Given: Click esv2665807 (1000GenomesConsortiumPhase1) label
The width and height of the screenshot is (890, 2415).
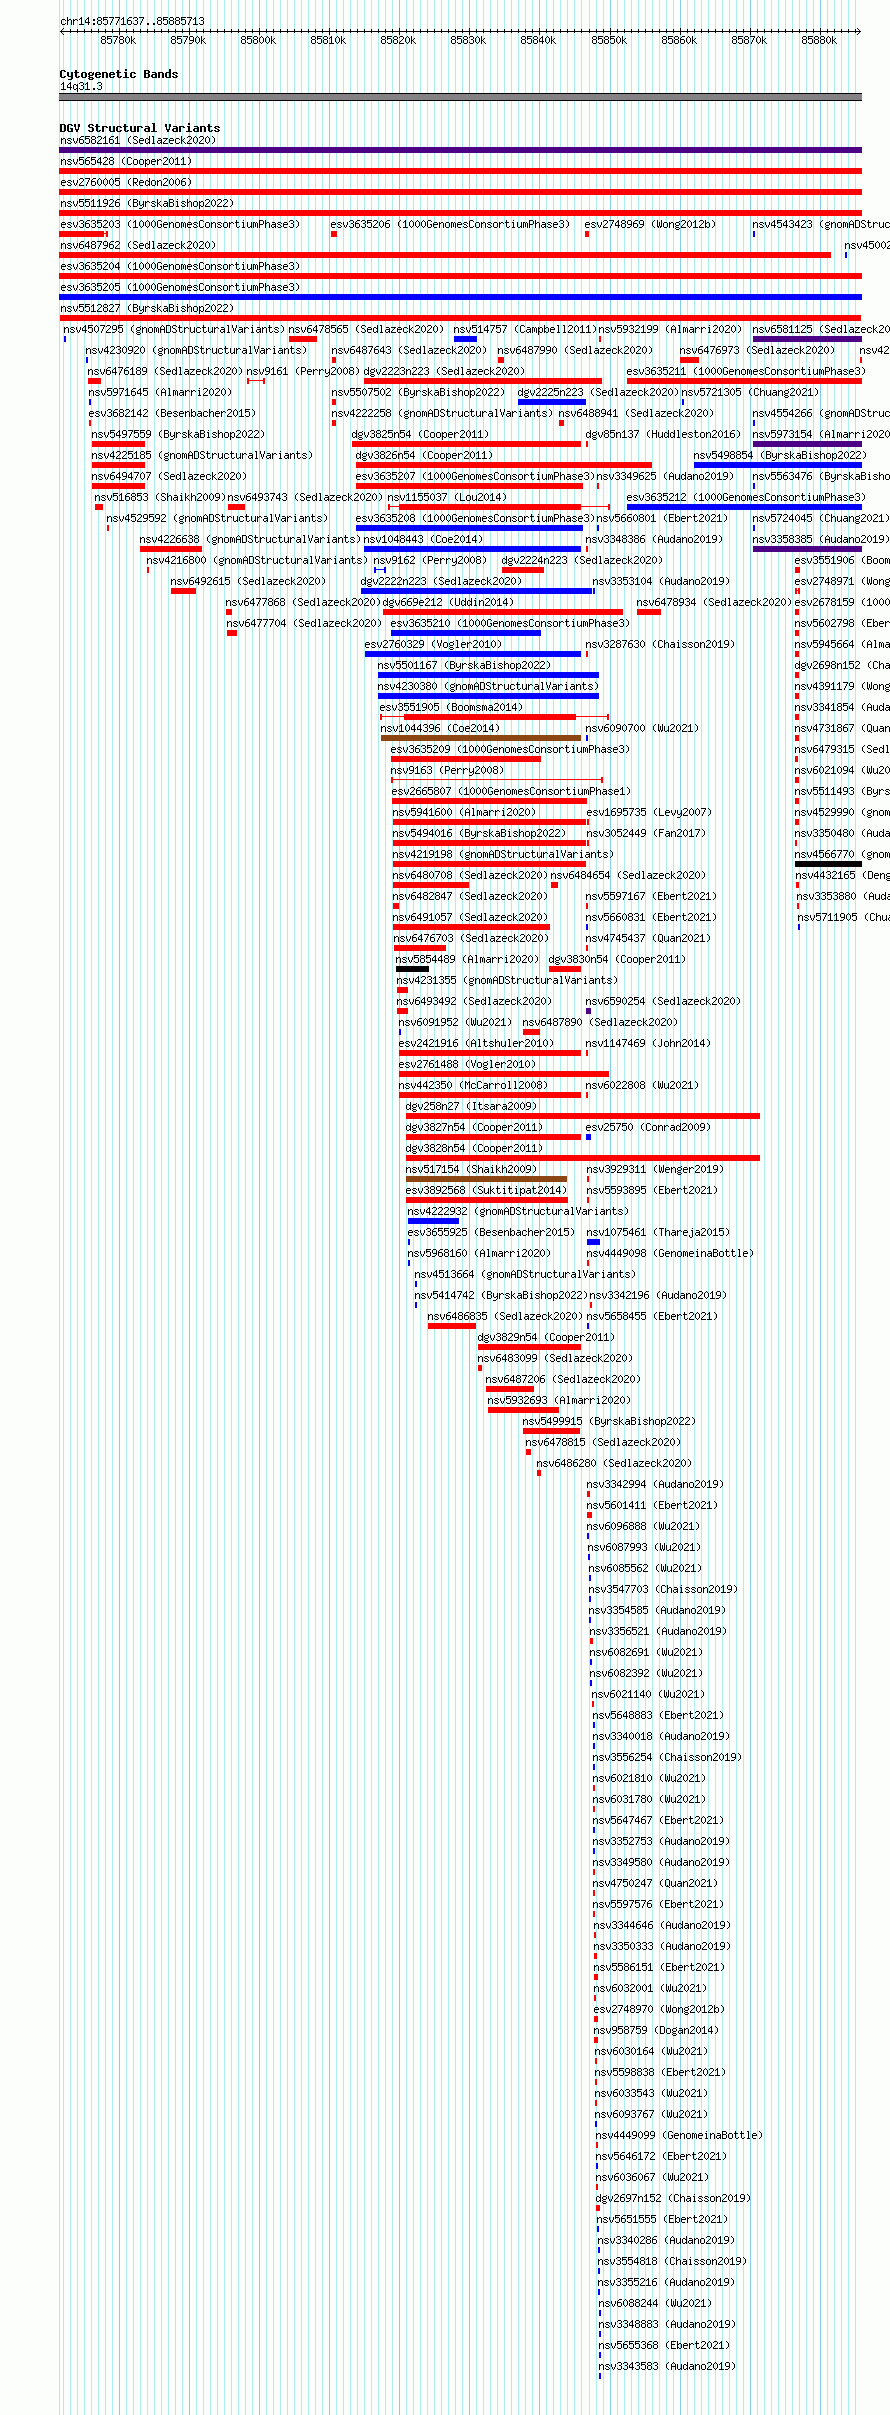Looking at the screenshot, I should [x=512, y=791].
